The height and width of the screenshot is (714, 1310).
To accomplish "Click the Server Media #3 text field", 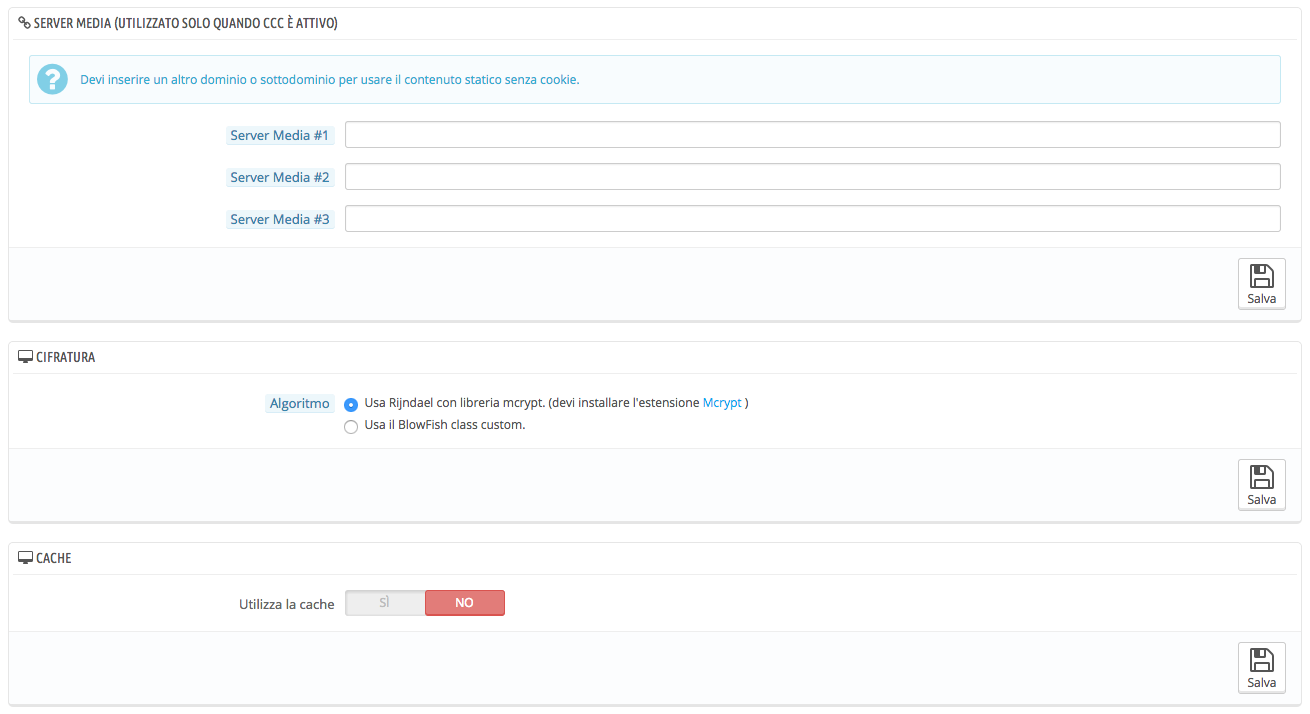I will pos(812,219).
